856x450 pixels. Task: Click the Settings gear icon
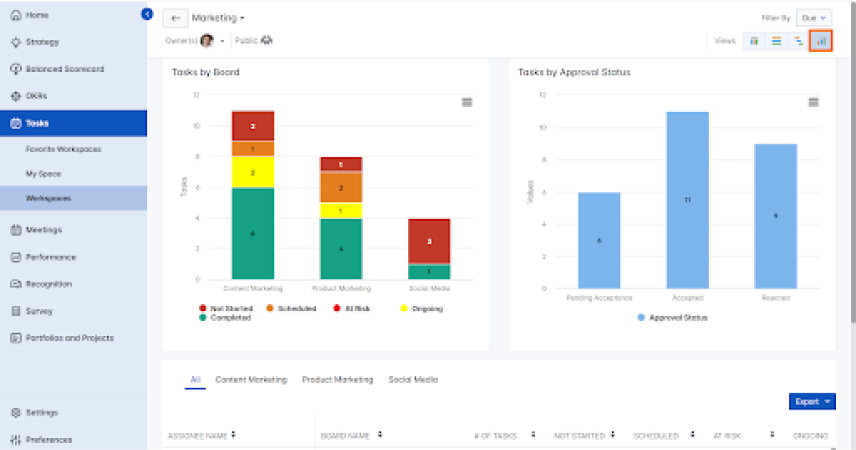click(16, 413)
